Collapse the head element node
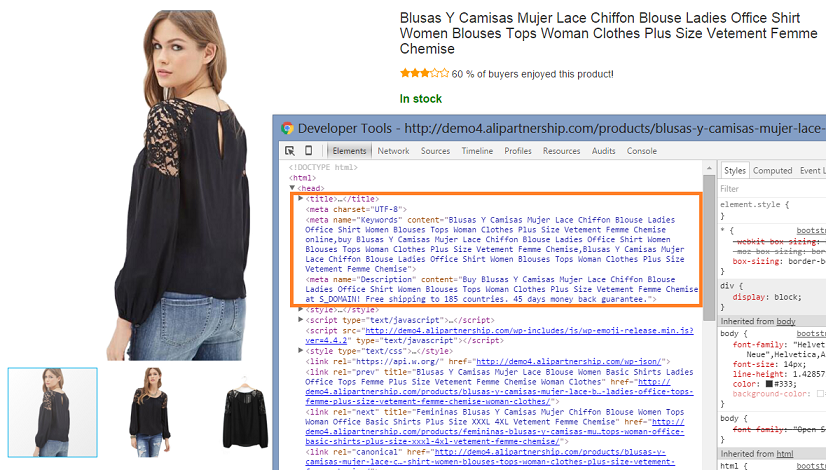The width and height of the screenshot is (826, 470). pyautogui.click(x=292, y=188)
